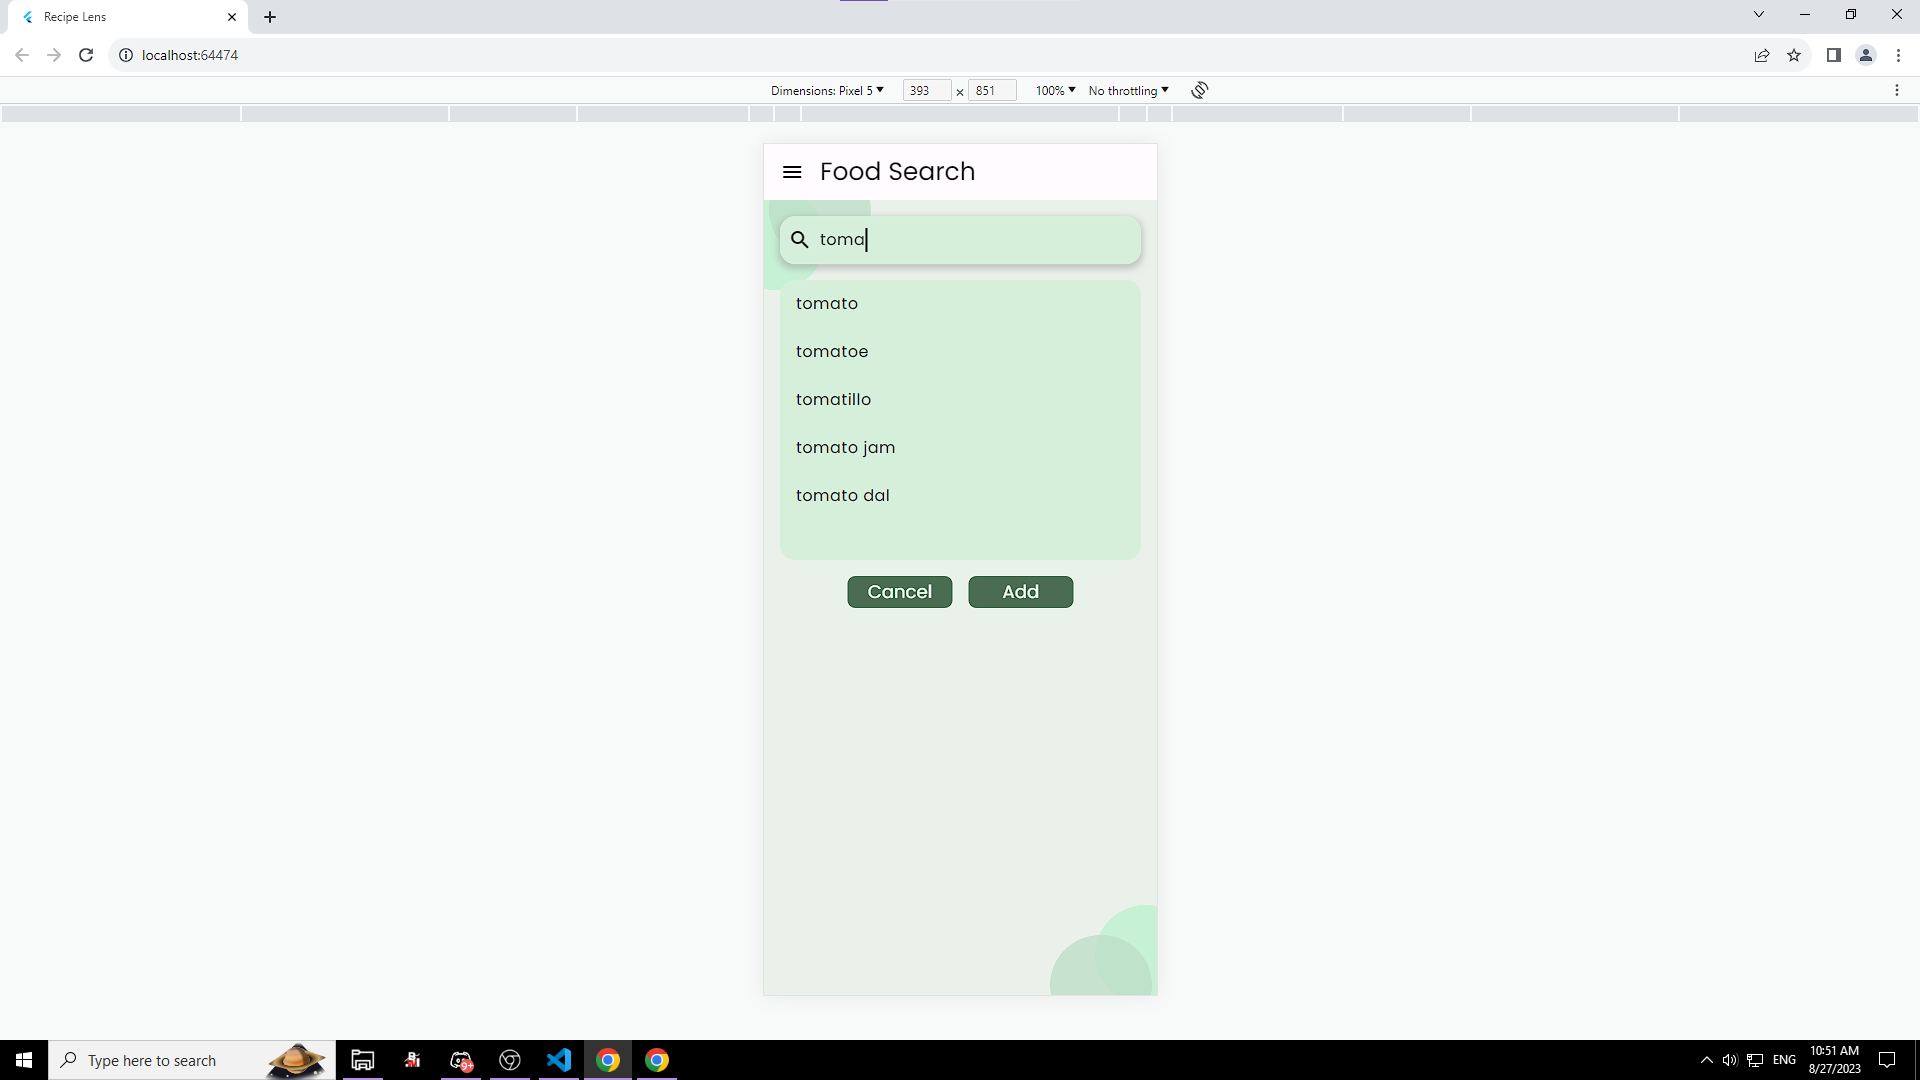Expand the Dimensions Pixel 5 dropdown
1920x1080 pixels.
827,90
